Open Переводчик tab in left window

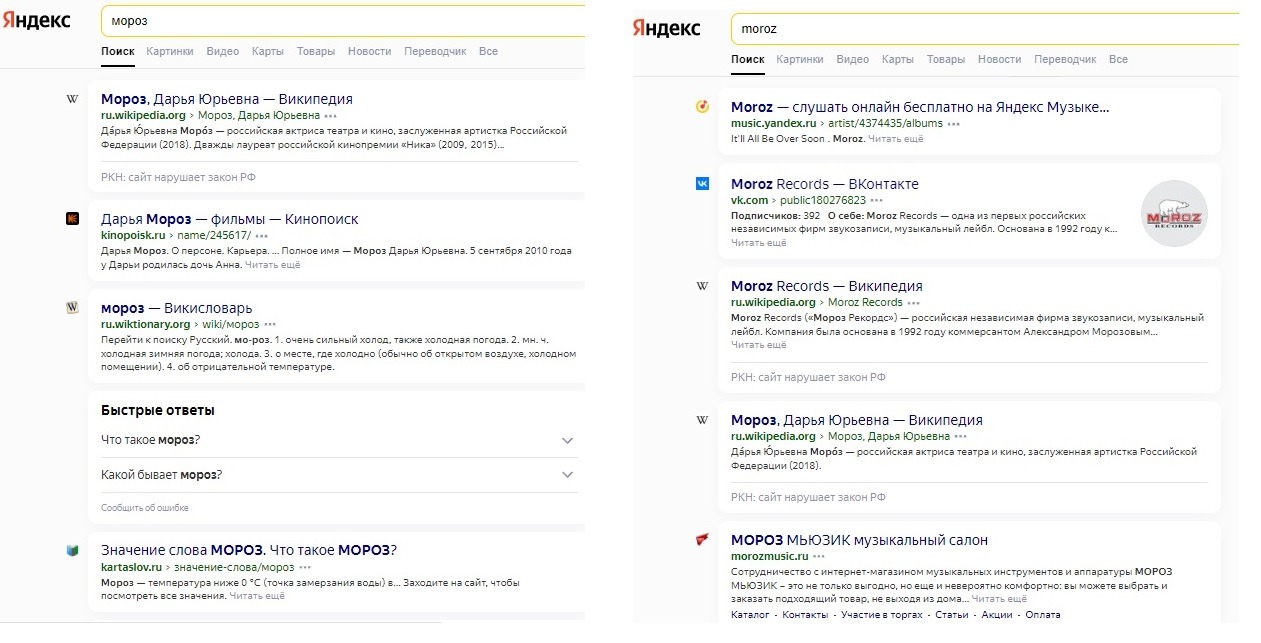coord(435,51)
